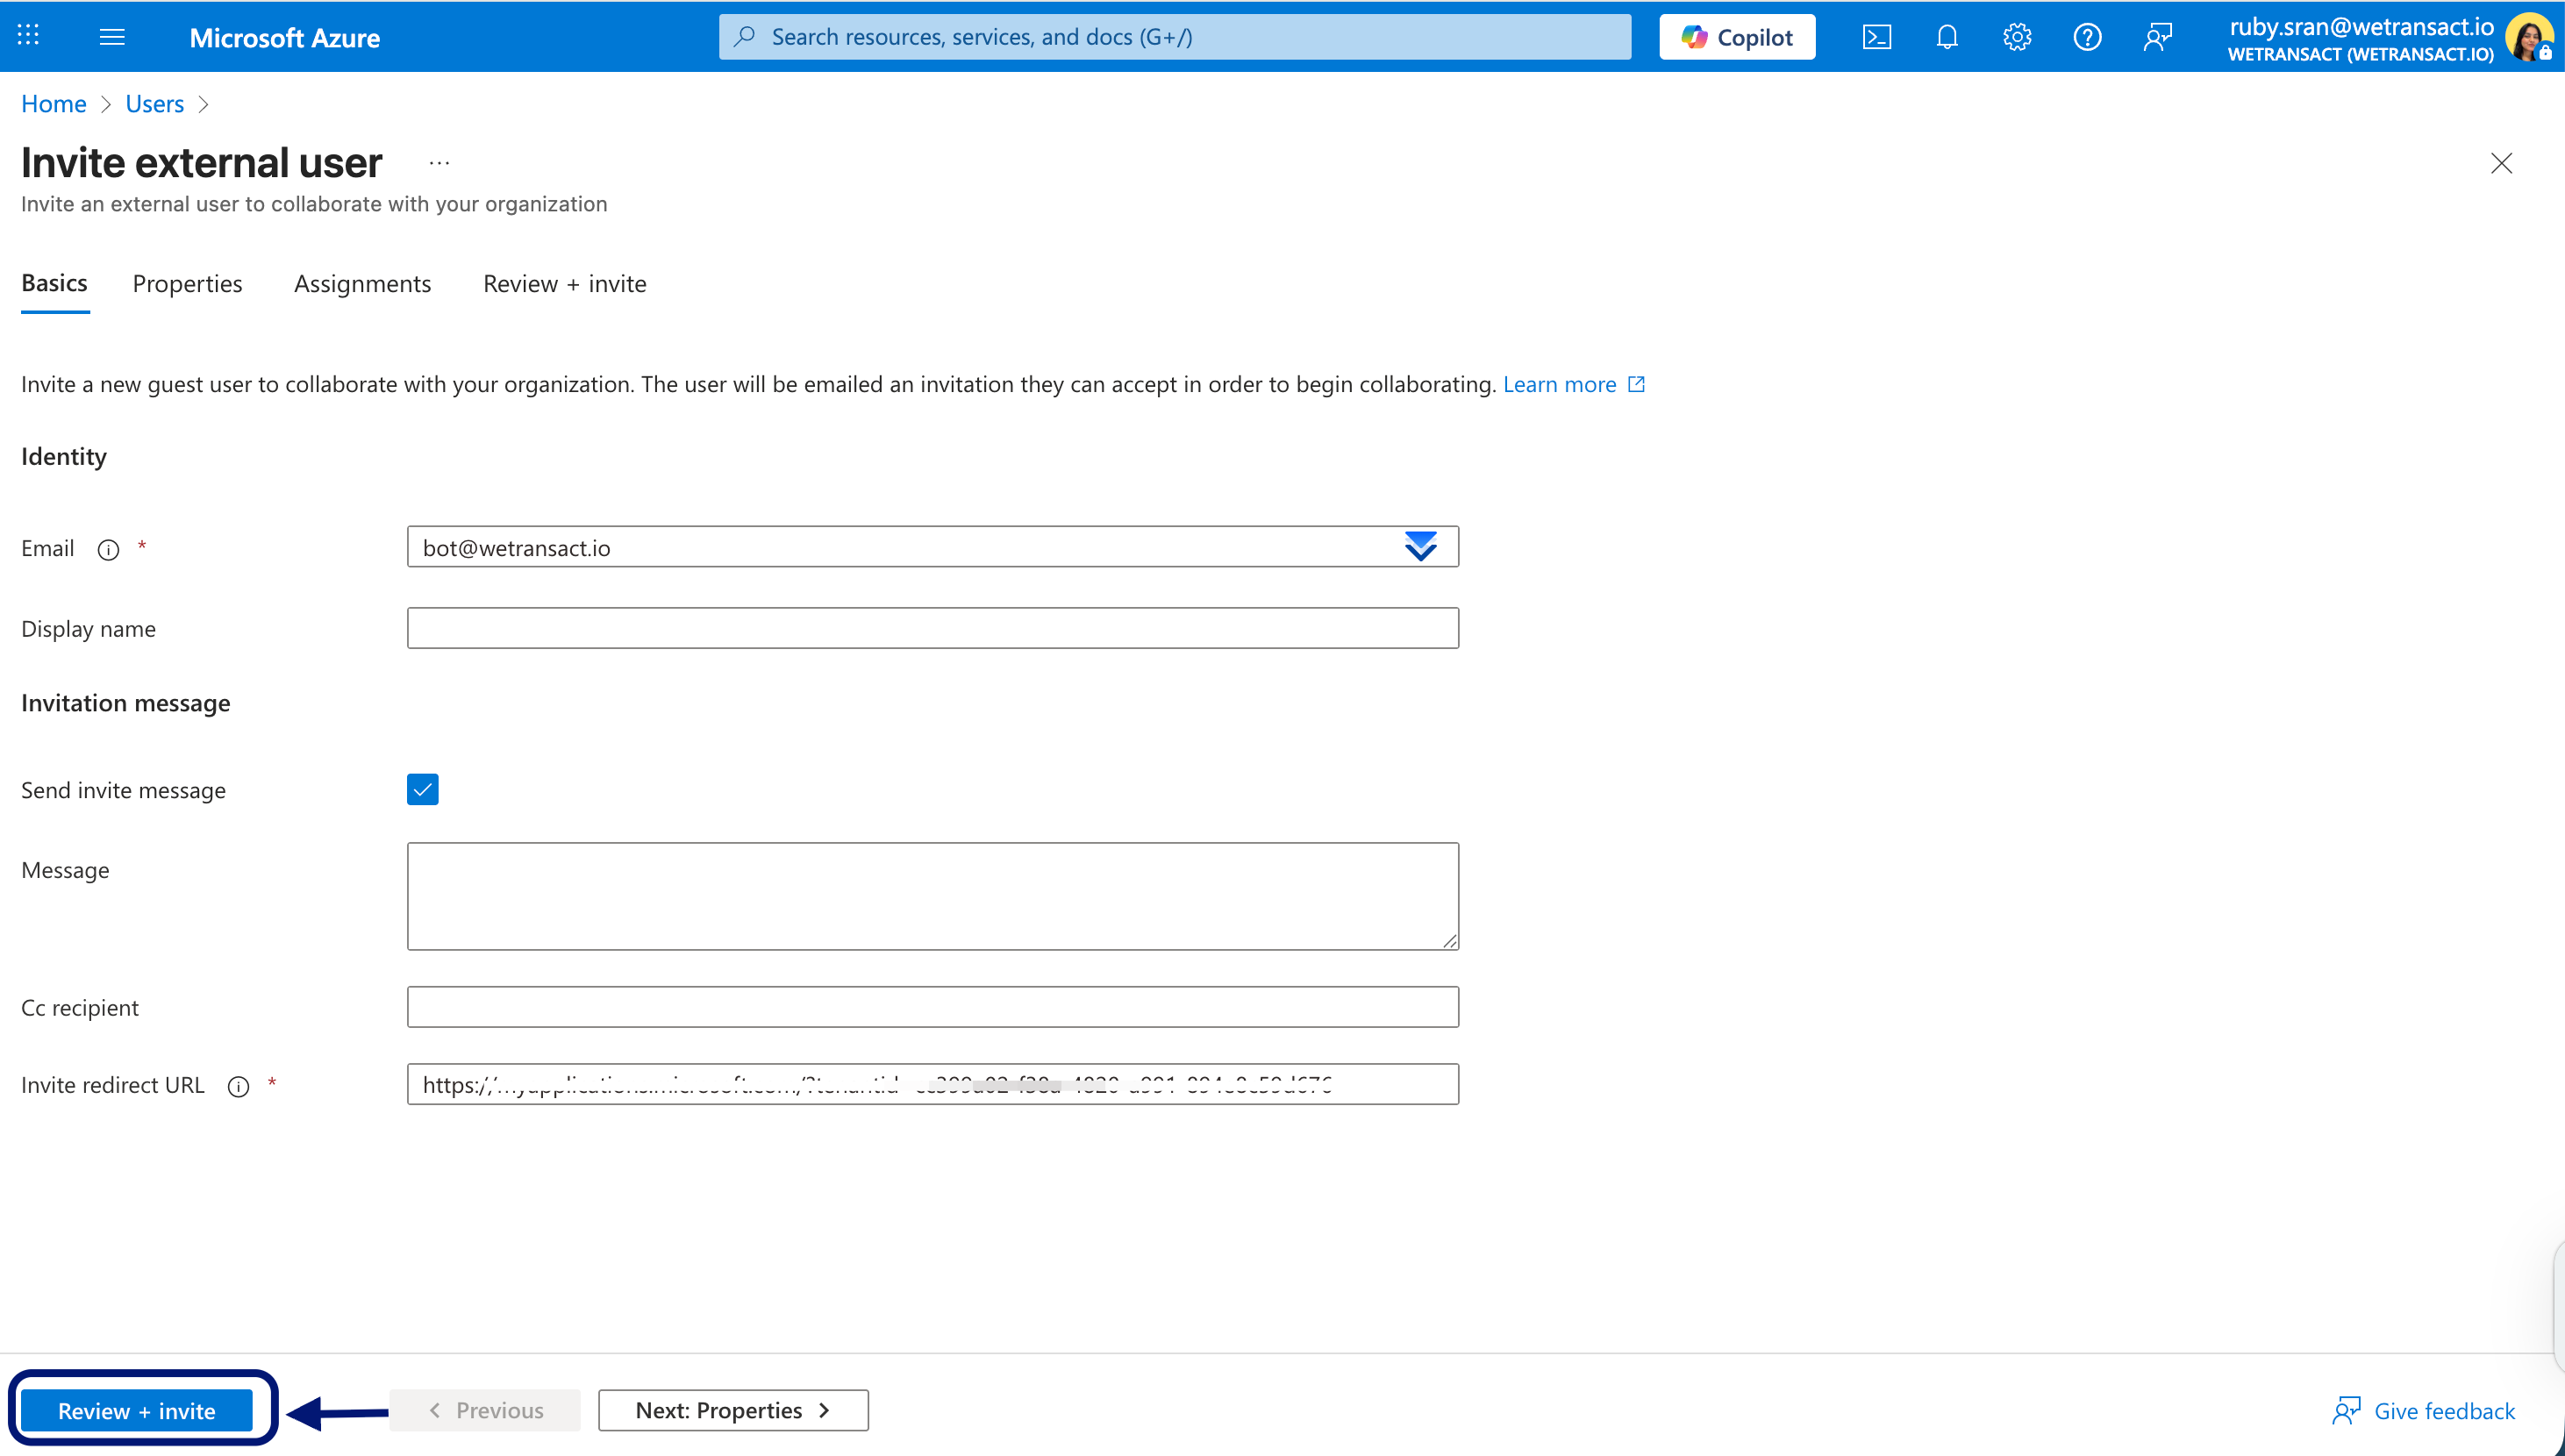Click Give feedback at the bottom
This screenshot has width=2565, height=1456.
tap(2424, 1410)
